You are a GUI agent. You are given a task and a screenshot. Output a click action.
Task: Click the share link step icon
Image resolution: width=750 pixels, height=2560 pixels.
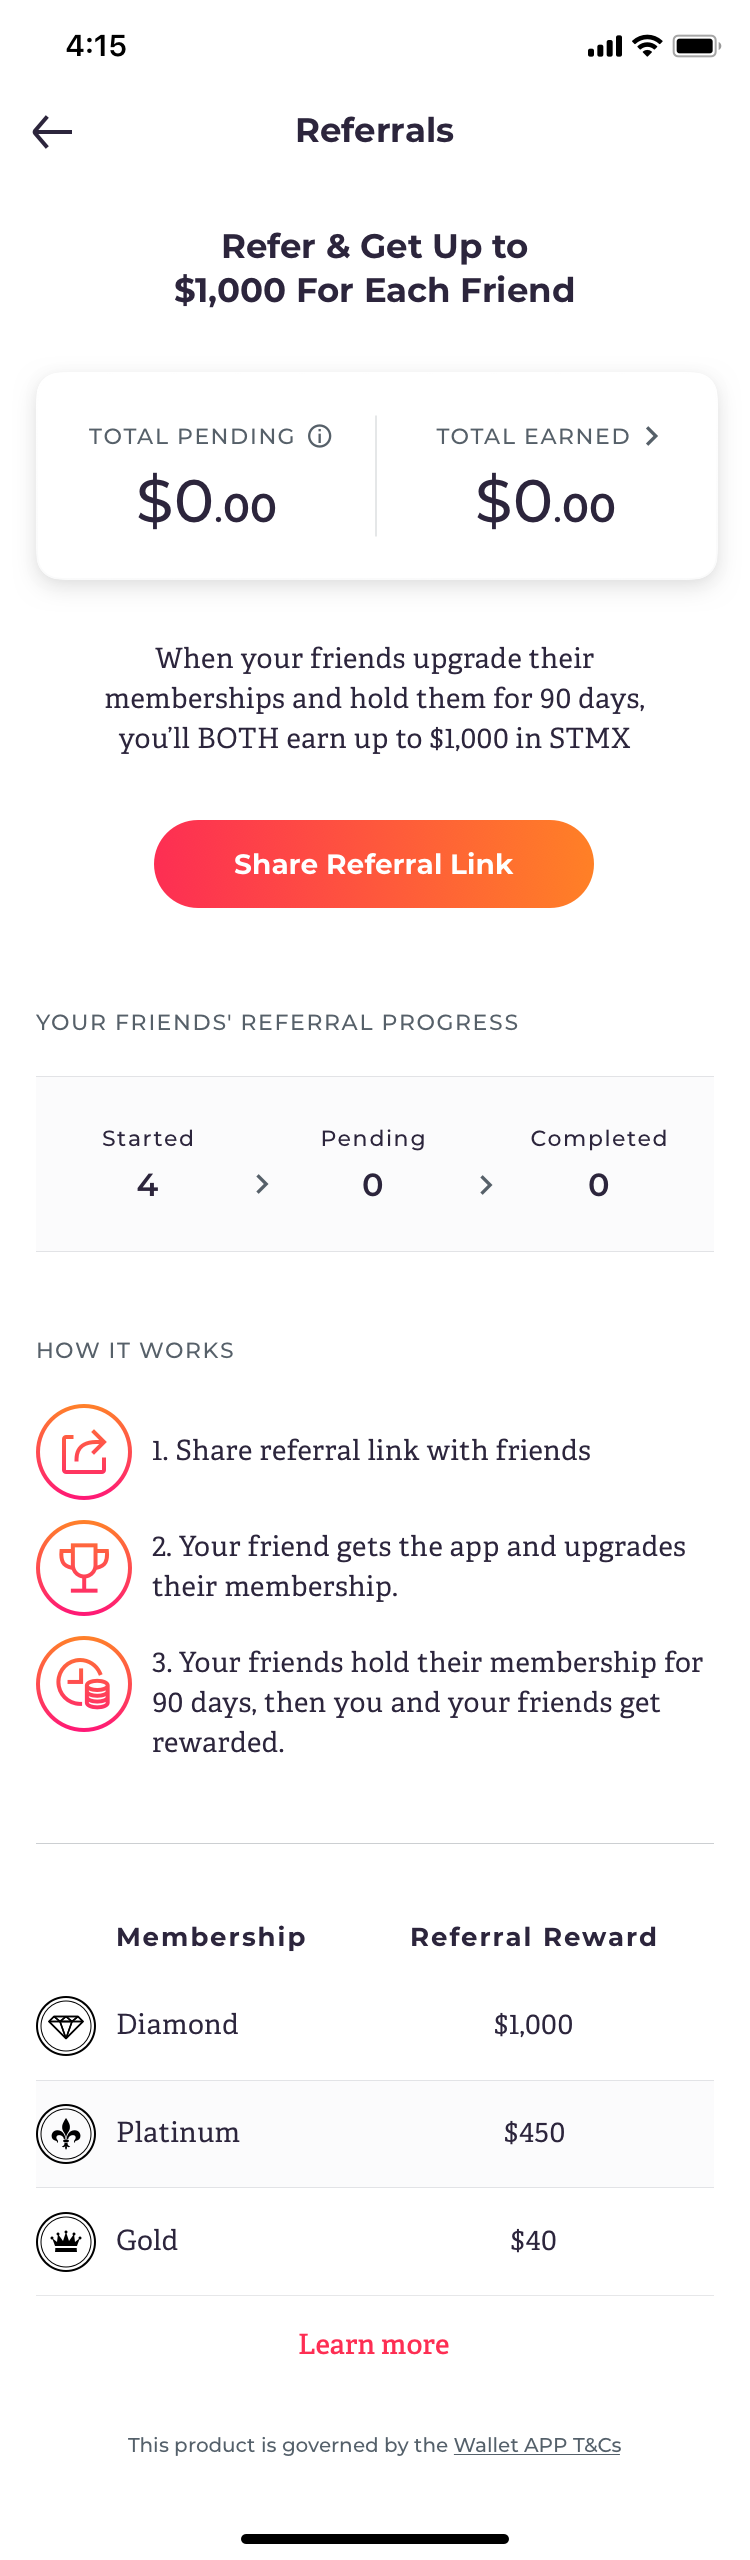84,1452
